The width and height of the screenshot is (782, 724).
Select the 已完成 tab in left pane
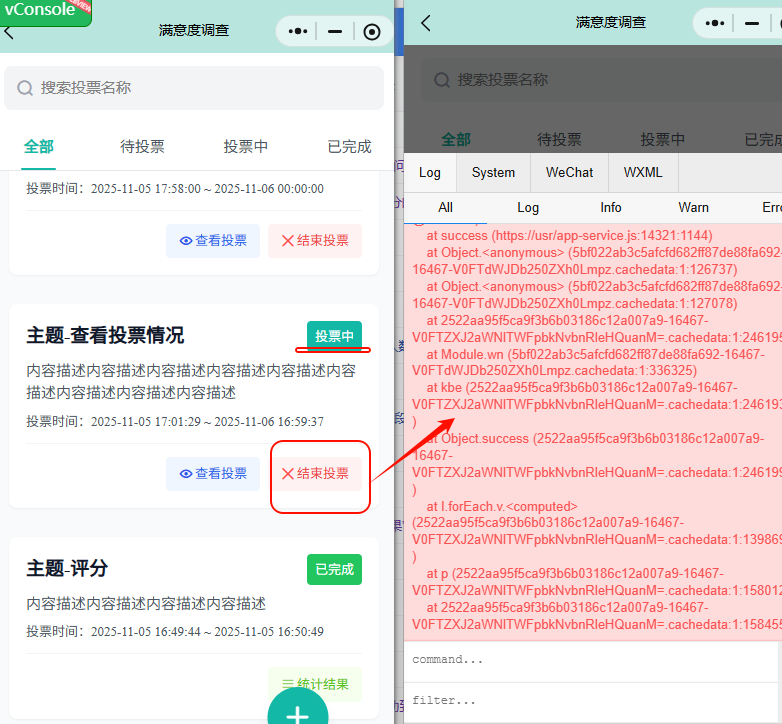click(349, 147)
